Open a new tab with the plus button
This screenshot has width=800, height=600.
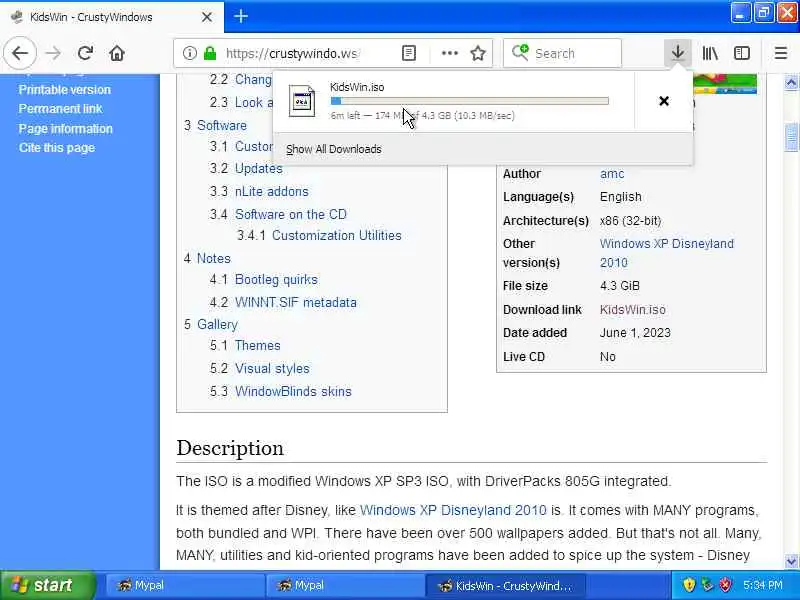coord(241,16)
